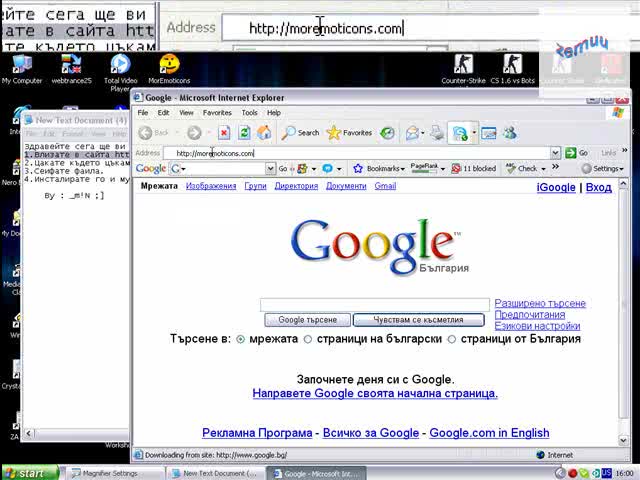The width and height of the screenshot is (640, 480).
Task: Open Разширено търсене link
Action: [x=540, y=303]
